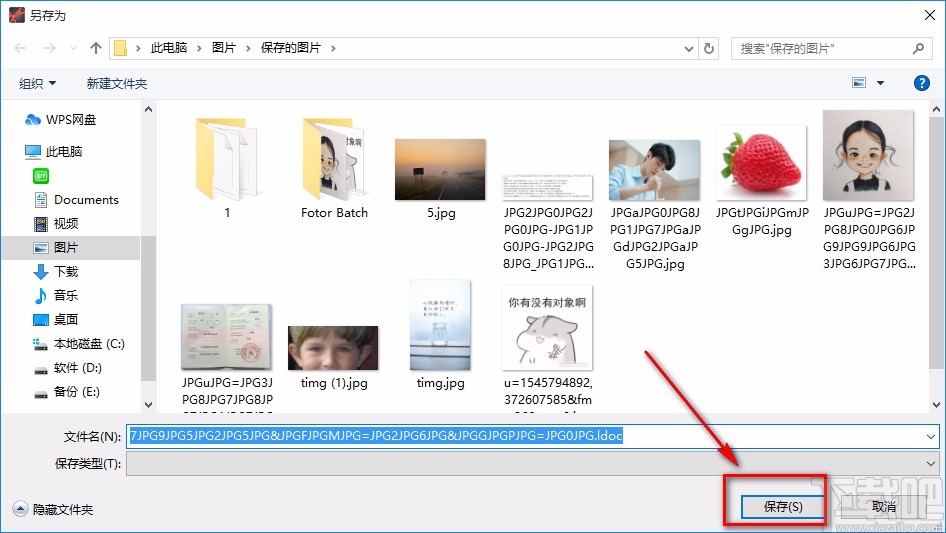Image resolution: width=946 pixels, height=533 pixels.
Task: Open 视频 folder in sidebar
Action: [56, 223]
